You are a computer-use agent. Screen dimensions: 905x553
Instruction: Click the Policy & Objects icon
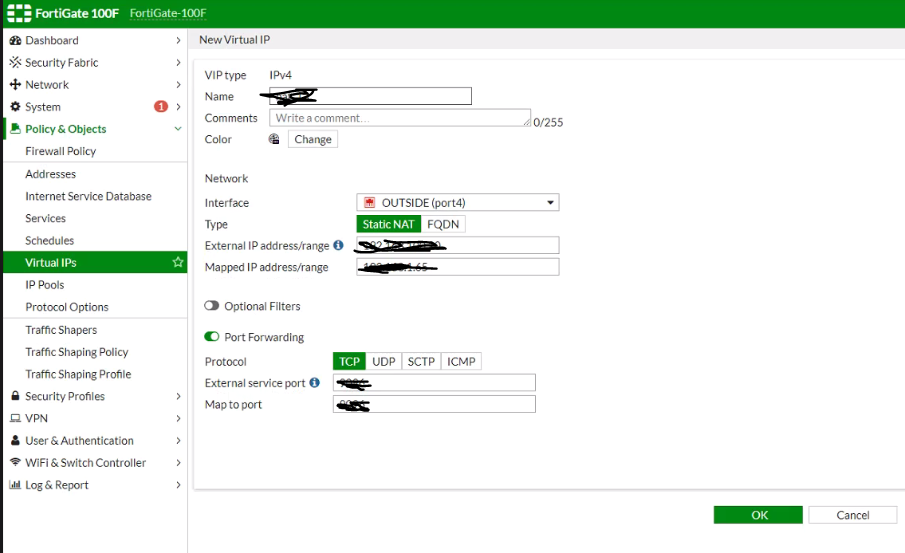[x=15, y=129]
